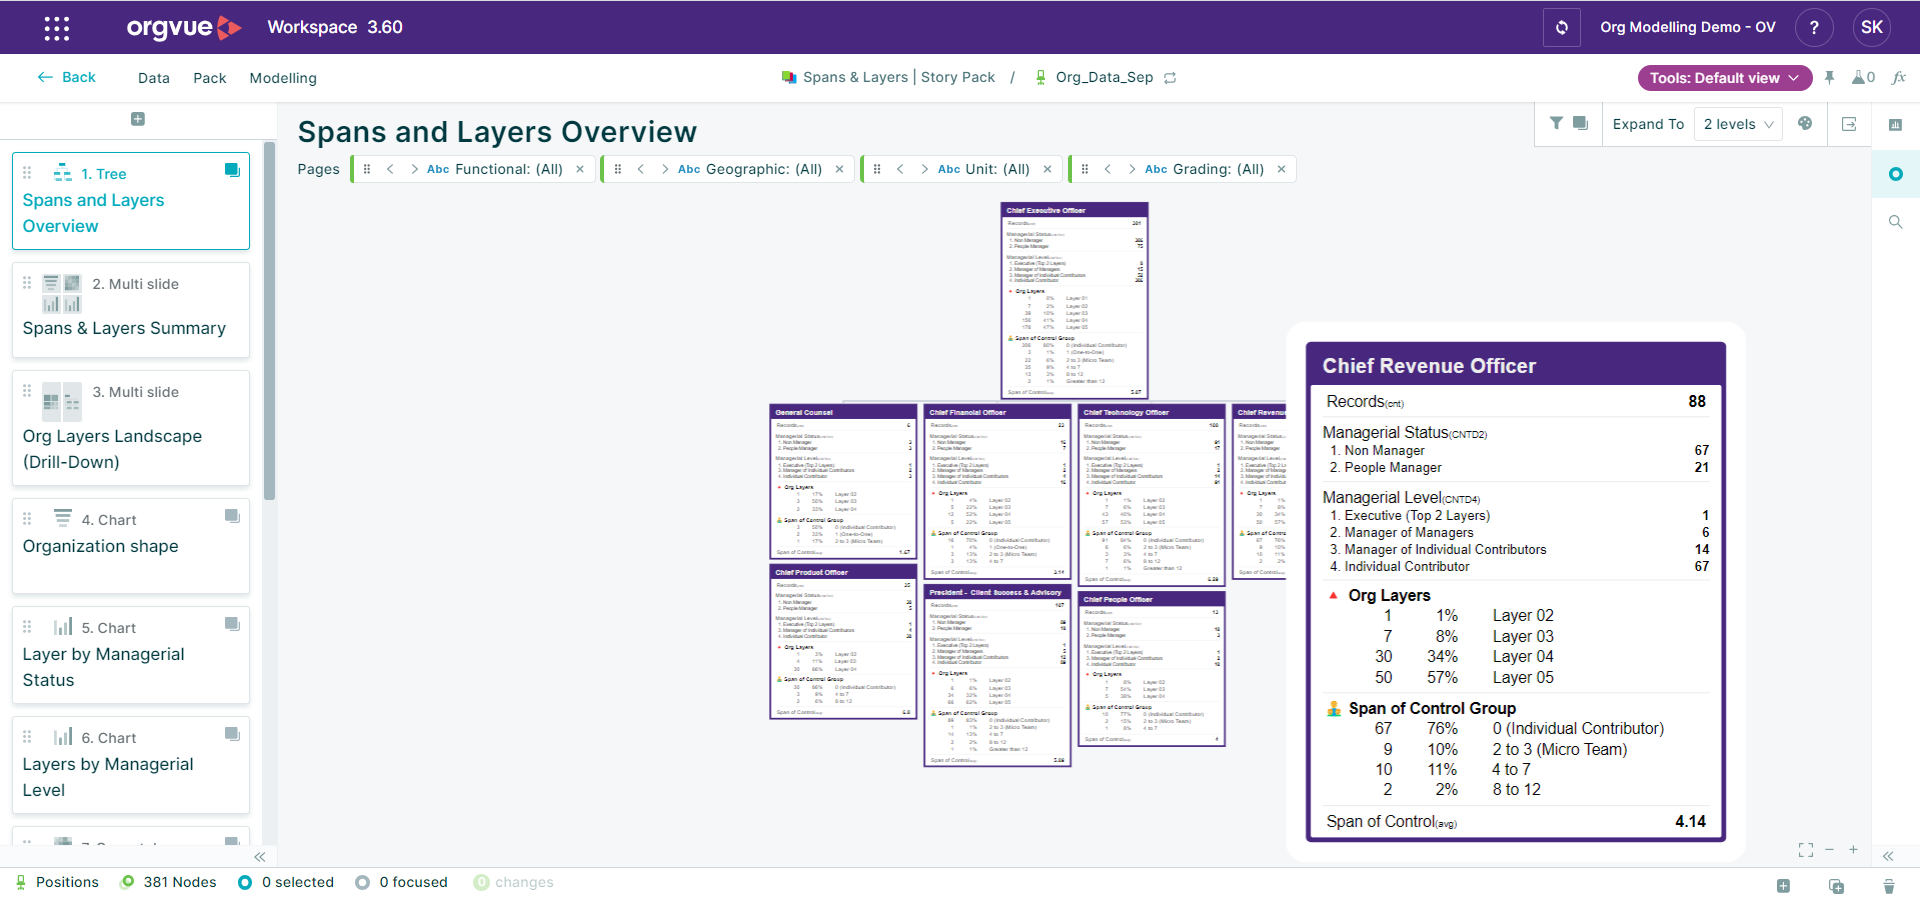Click the export arrow icon
1920x902 pixels.
tap(1849, 124)
